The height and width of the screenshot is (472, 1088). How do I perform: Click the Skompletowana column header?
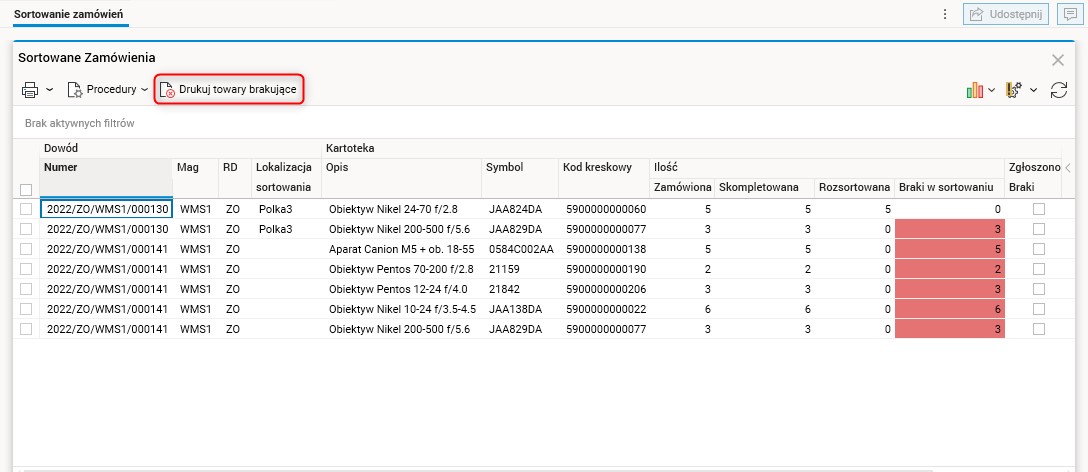pyautogui.click(x=764, y=187)
